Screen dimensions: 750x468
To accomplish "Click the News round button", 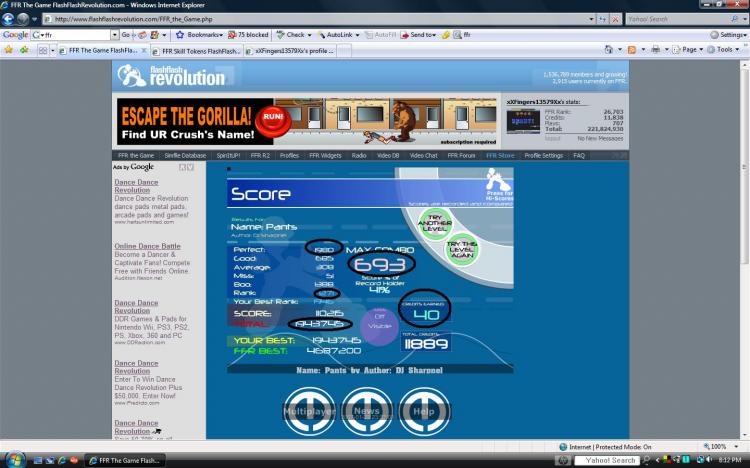I will pos(366,411).
